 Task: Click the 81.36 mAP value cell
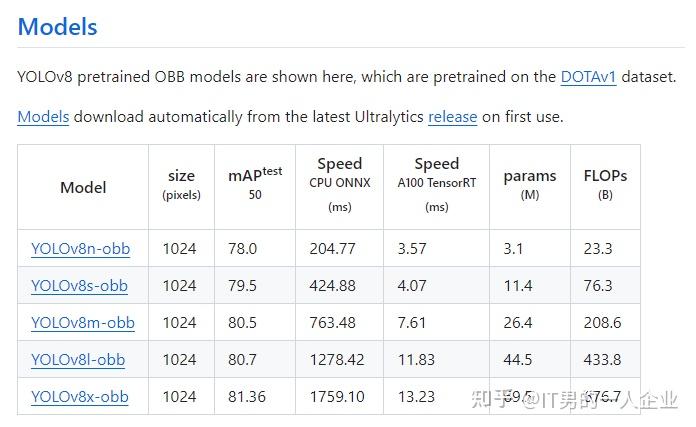tap(248, 396)
